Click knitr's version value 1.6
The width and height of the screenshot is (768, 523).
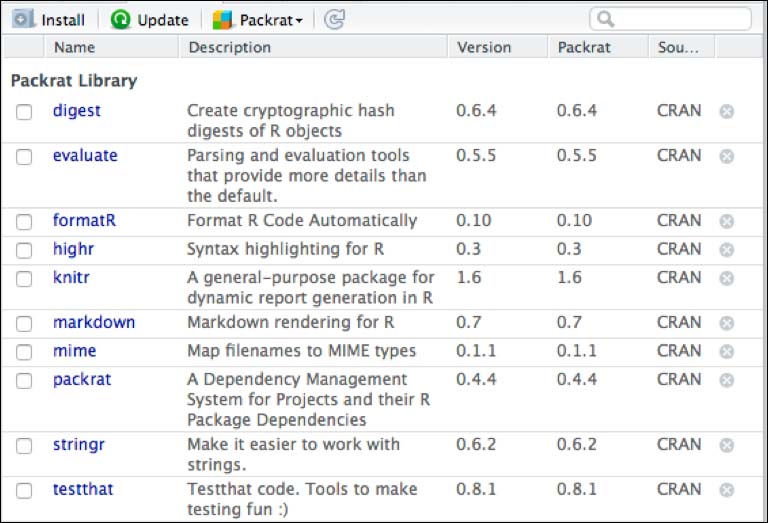tap(469, 278)
